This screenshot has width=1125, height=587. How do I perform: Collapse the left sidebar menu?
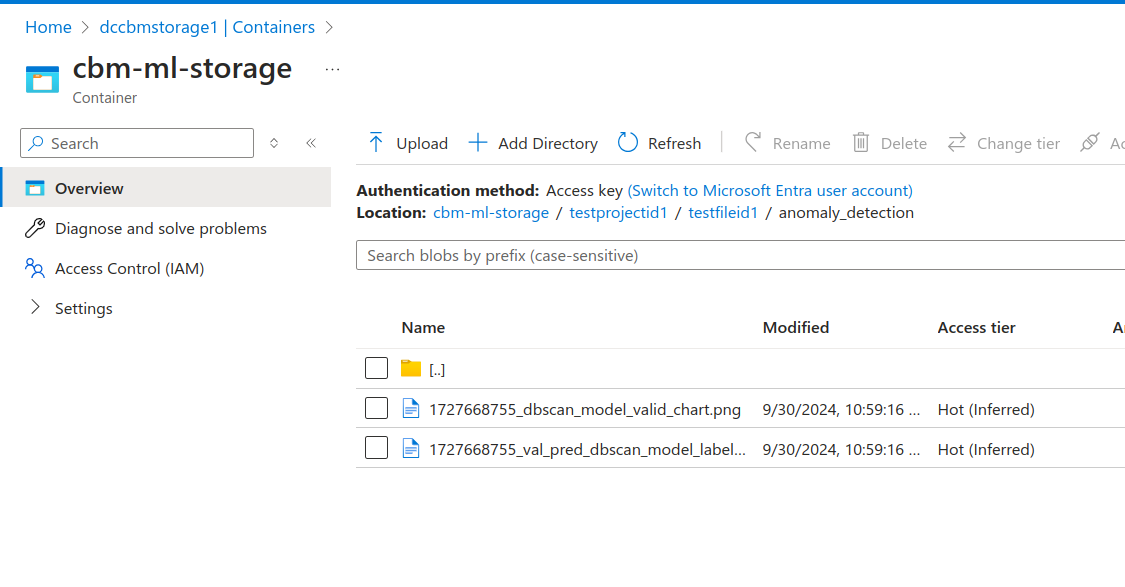click(311, 143)
